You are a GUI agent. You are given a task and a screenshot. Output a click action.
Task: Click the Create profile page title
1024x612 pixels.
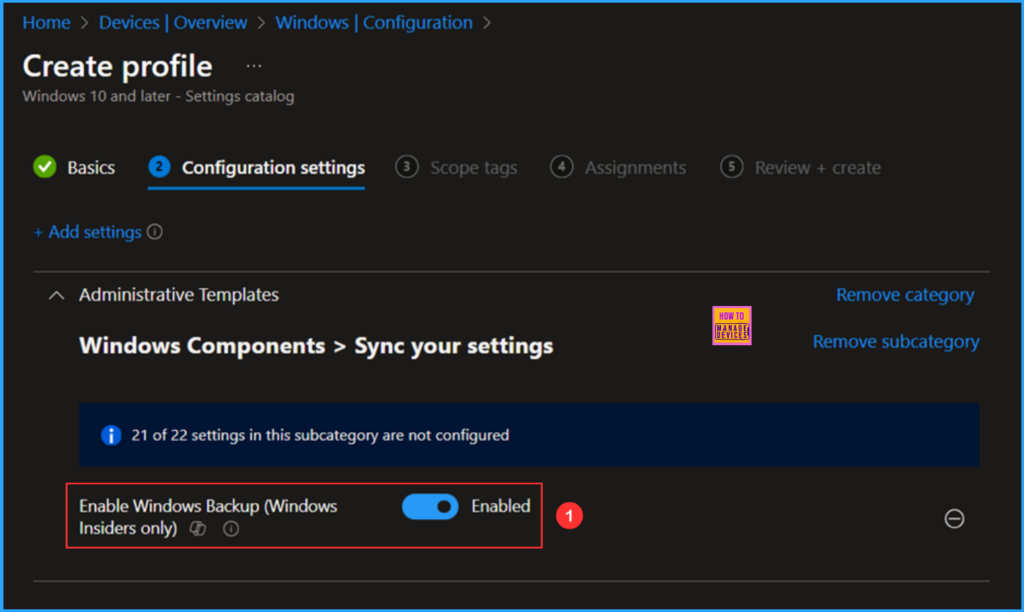(118, 66)
